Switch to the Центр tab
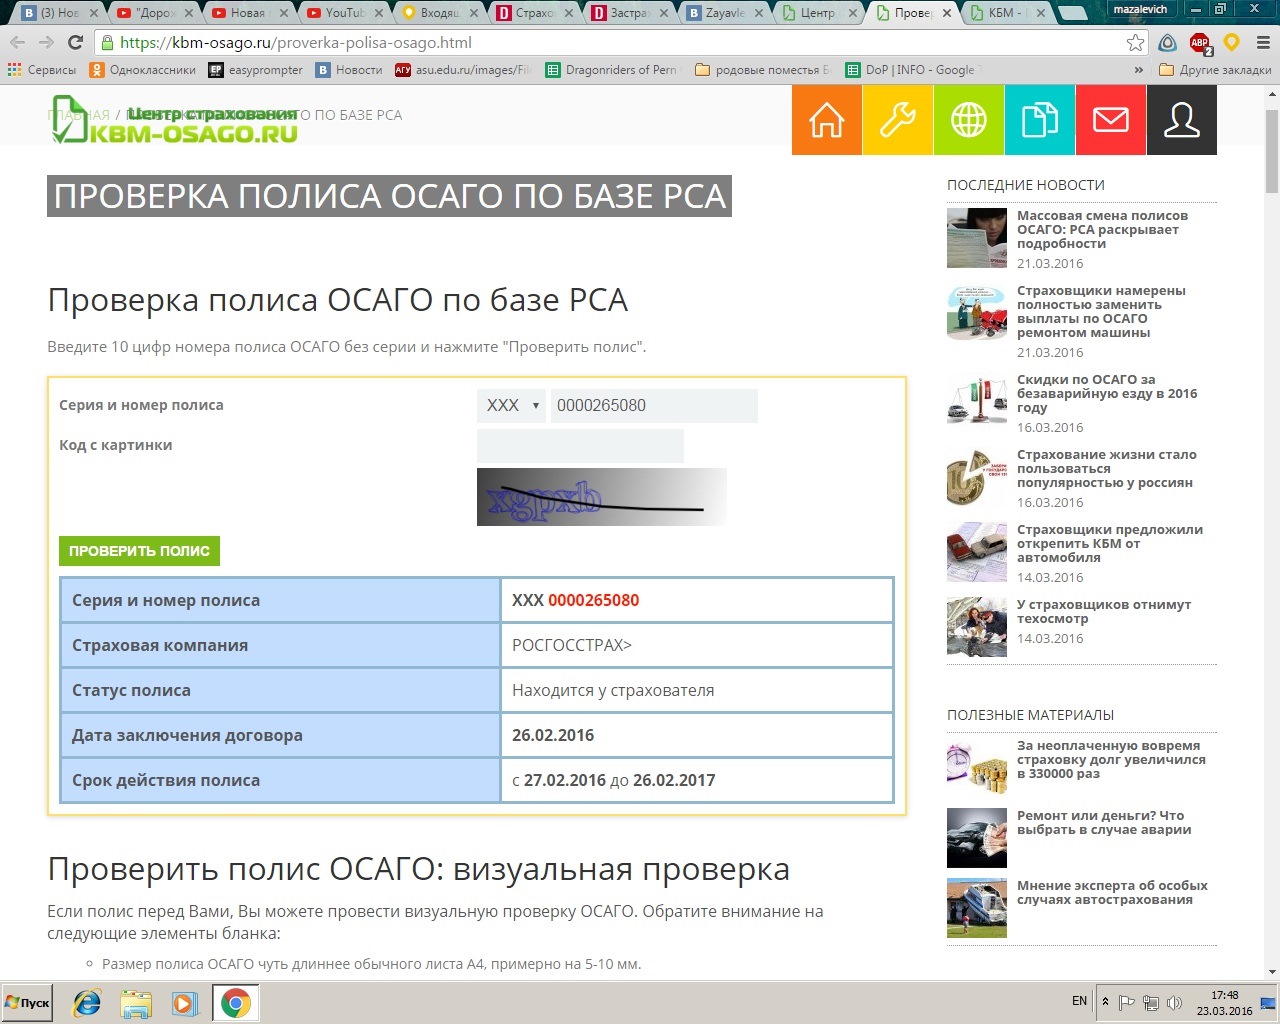Viewport: 1280px width, 1024px height. 818,13
